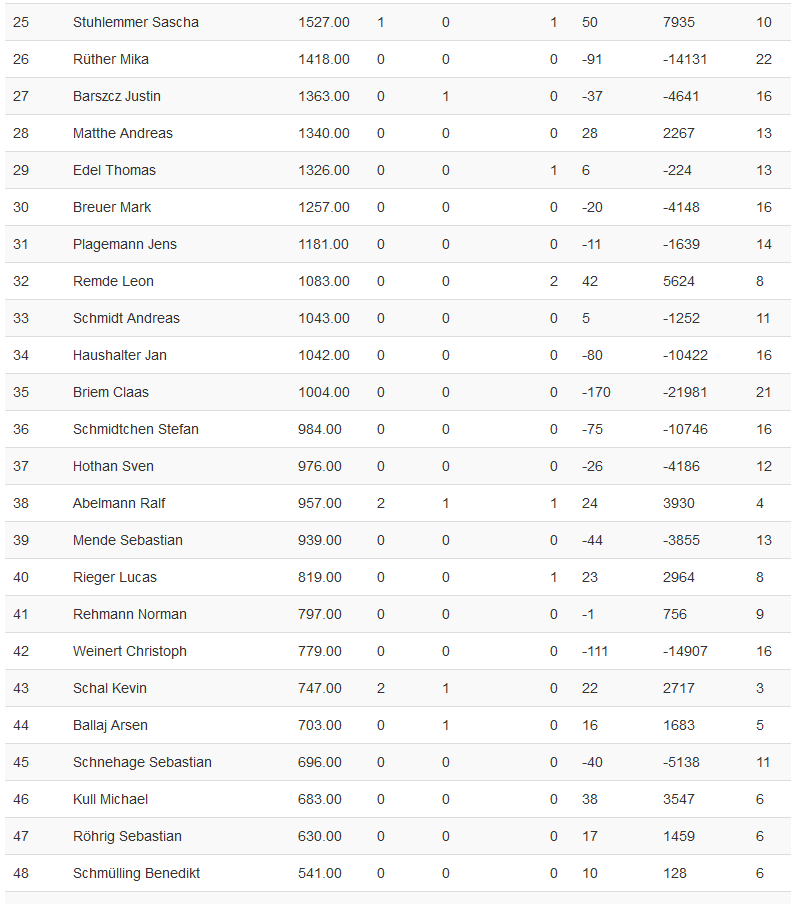Image resolution: width=791 pixels, height=904 pixels.
Task: Select rank number 46 cell
Action: [21, 799]
